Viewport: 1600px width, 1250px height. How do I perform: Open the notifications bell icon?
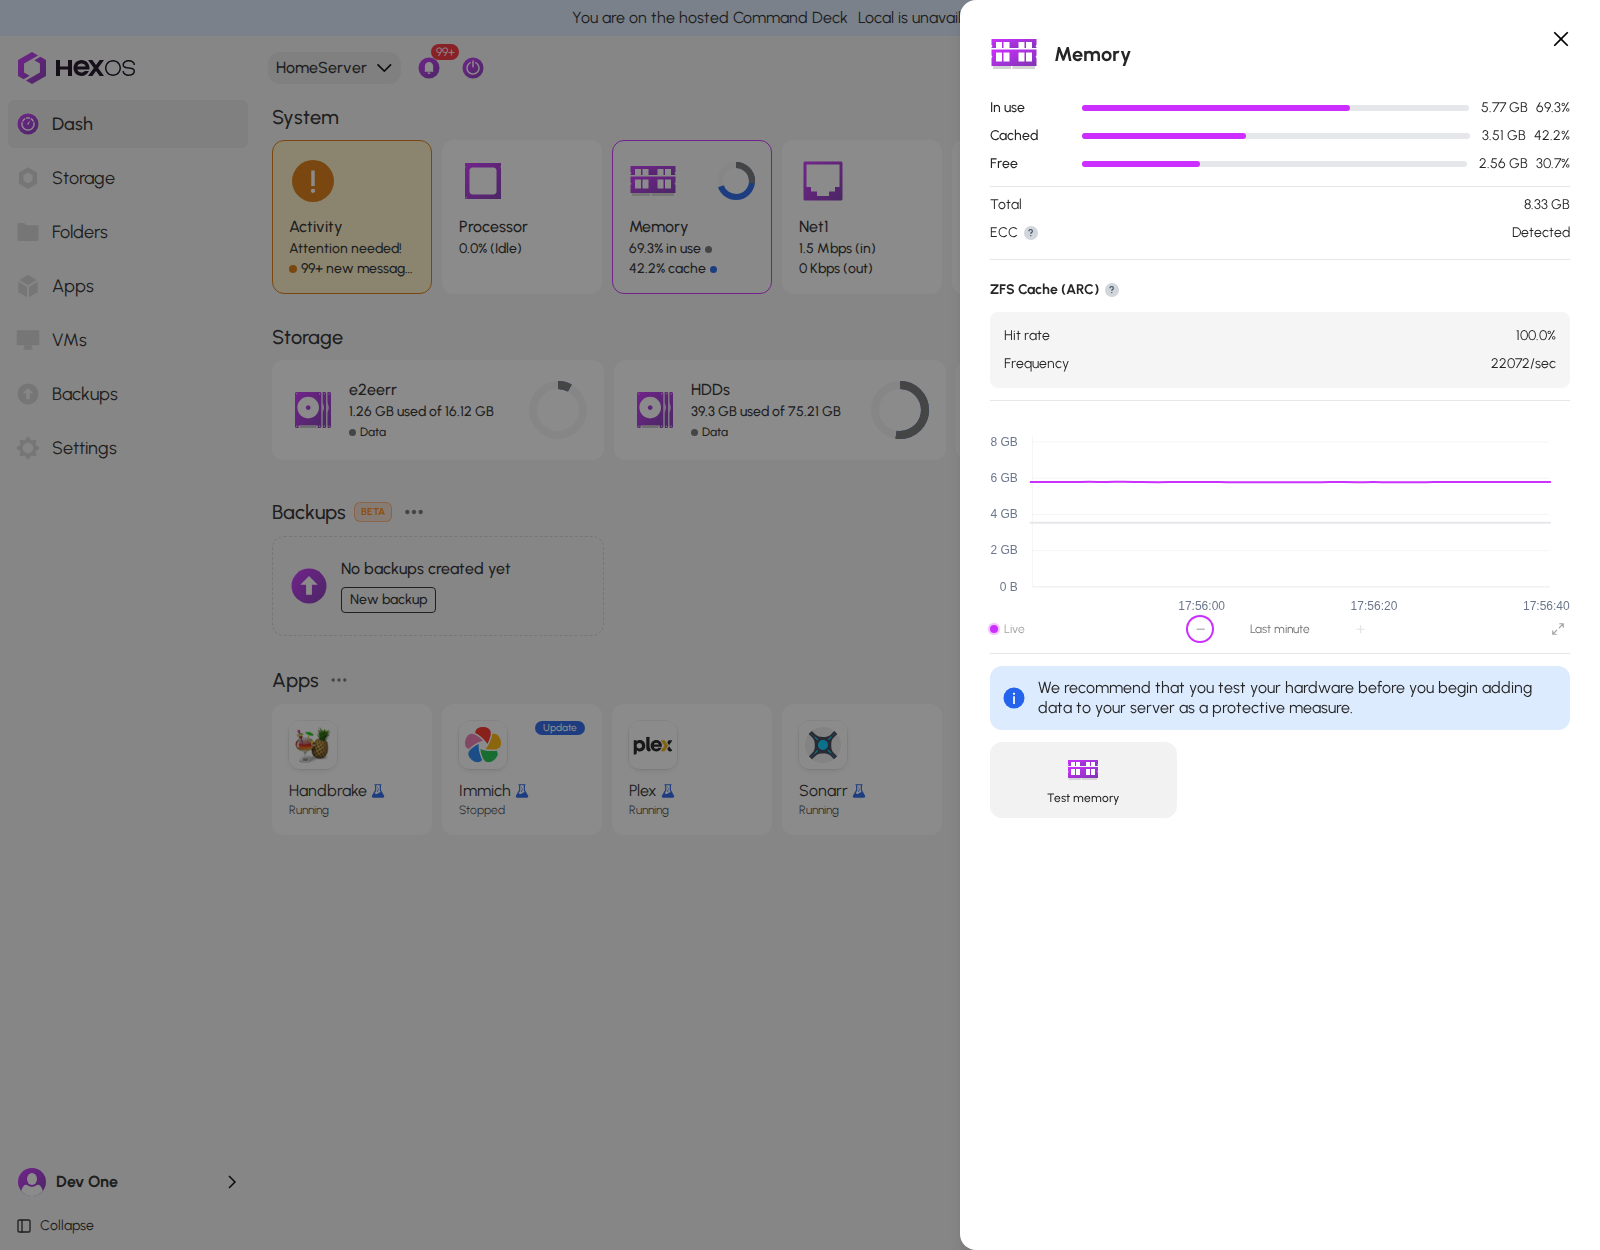[x=429, y=68]
